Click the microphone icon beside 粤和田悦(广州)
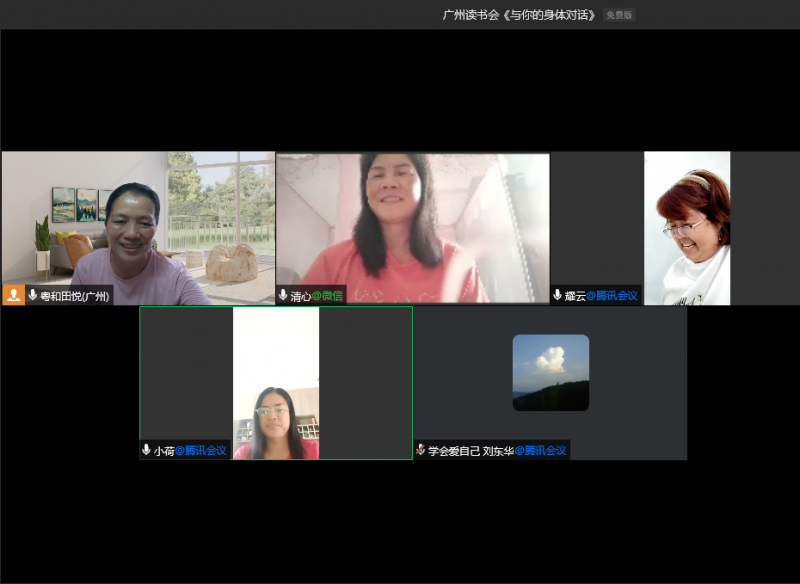The image size is (800, 584). coord(33,296)
